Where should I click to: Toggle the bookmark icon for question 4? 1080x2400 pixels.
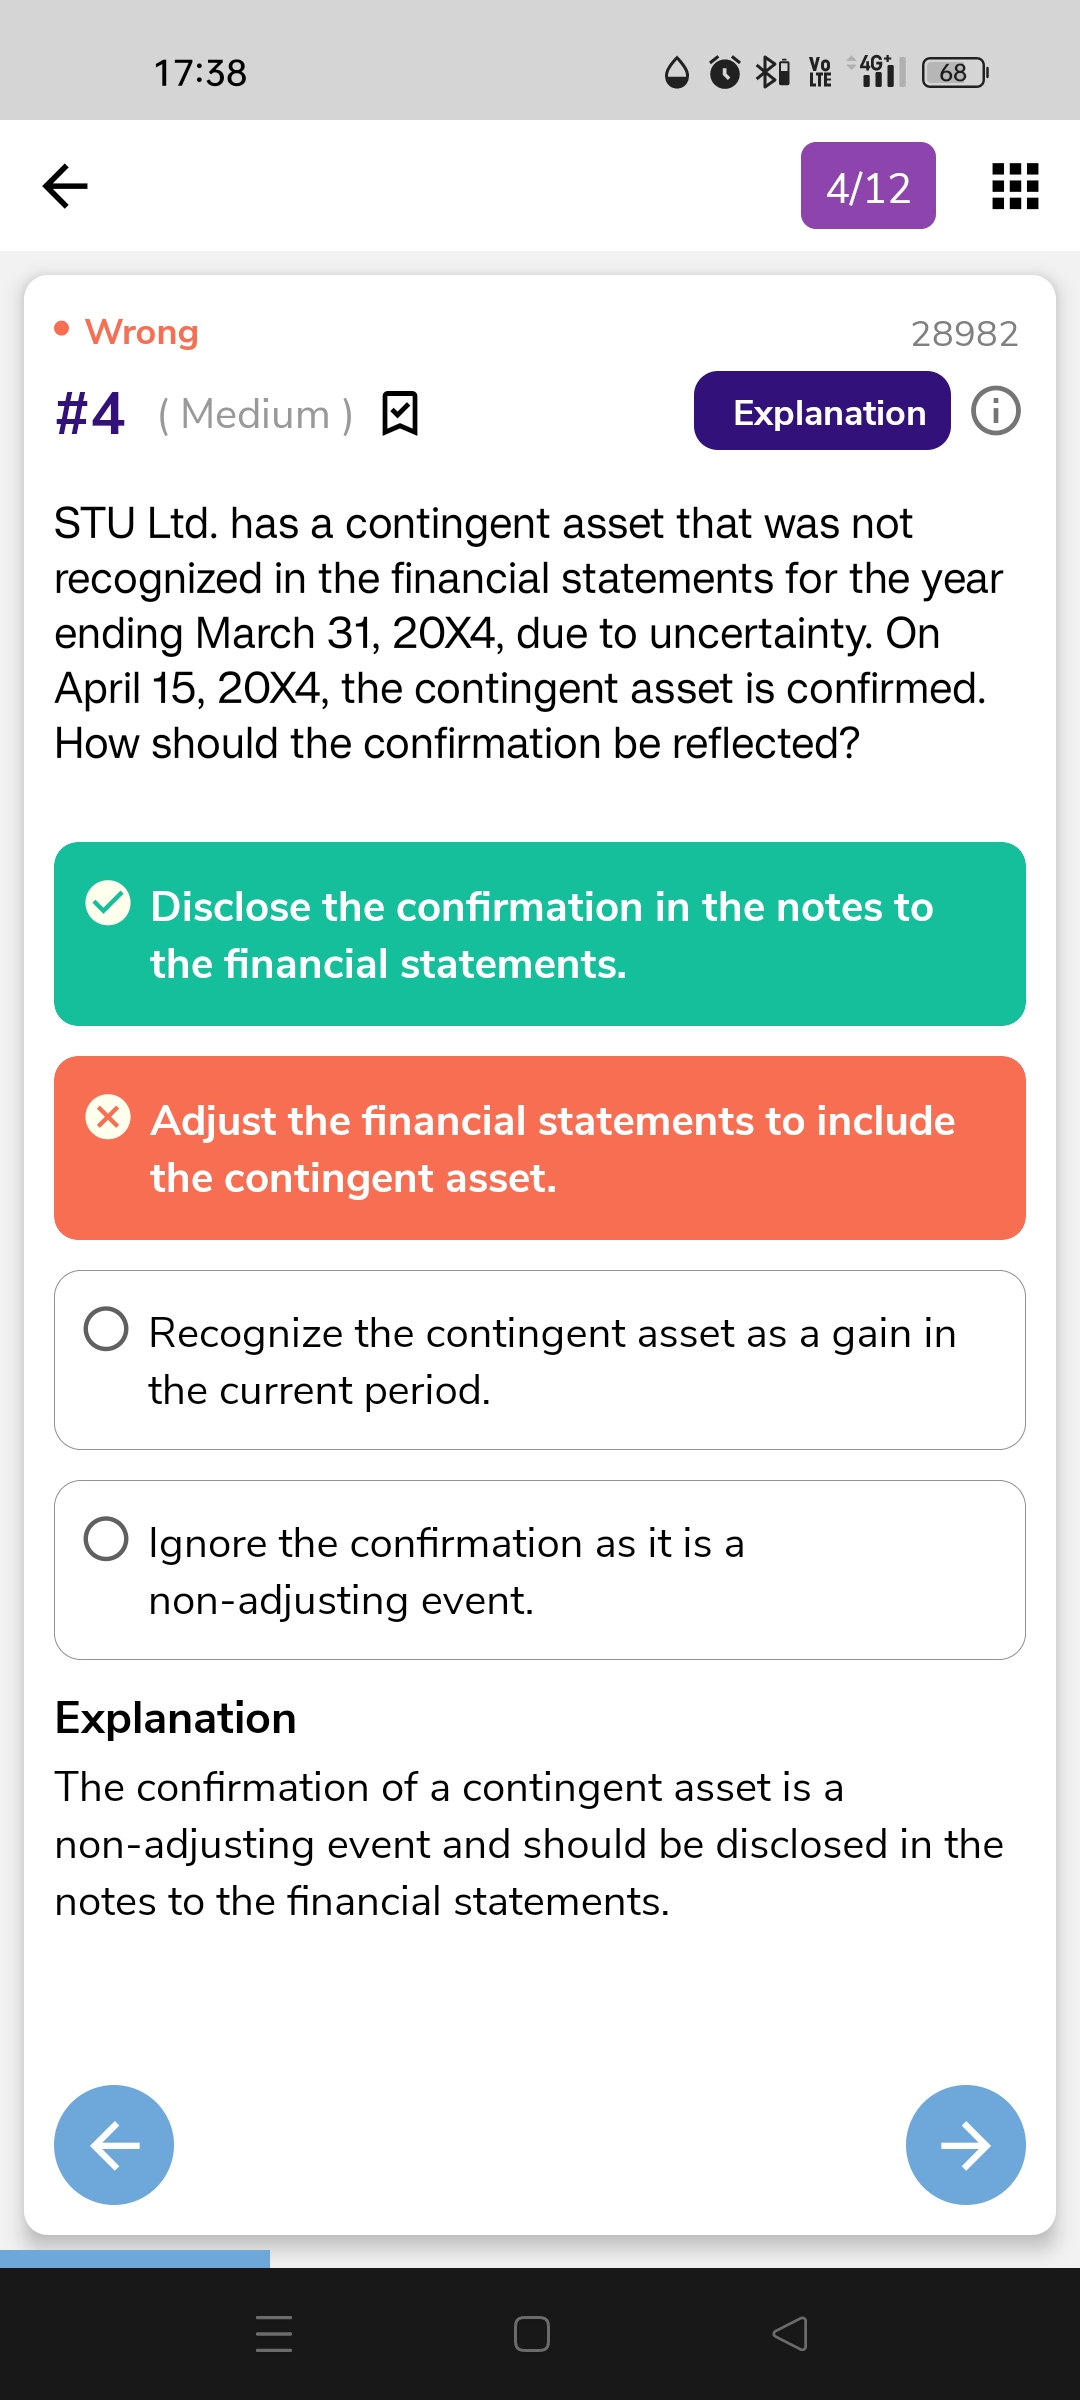coord(400,413)
